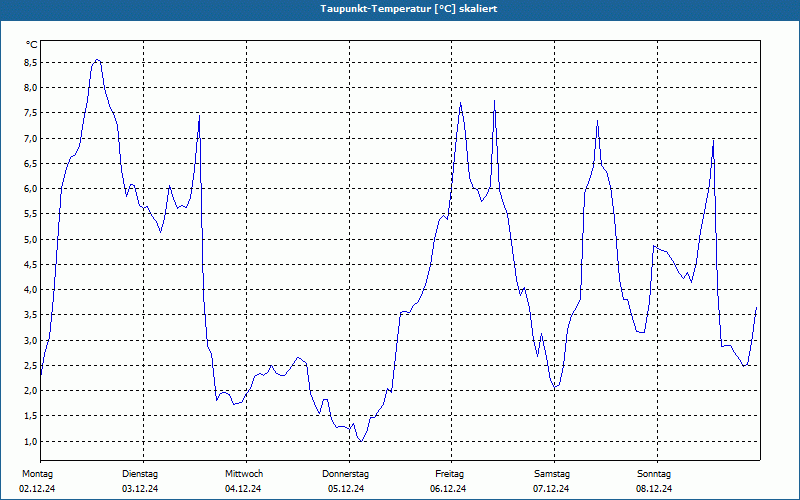Viewport: 800px width, 500px height.
Task: Select the 7,5 axis value
Action: point(32,113)
